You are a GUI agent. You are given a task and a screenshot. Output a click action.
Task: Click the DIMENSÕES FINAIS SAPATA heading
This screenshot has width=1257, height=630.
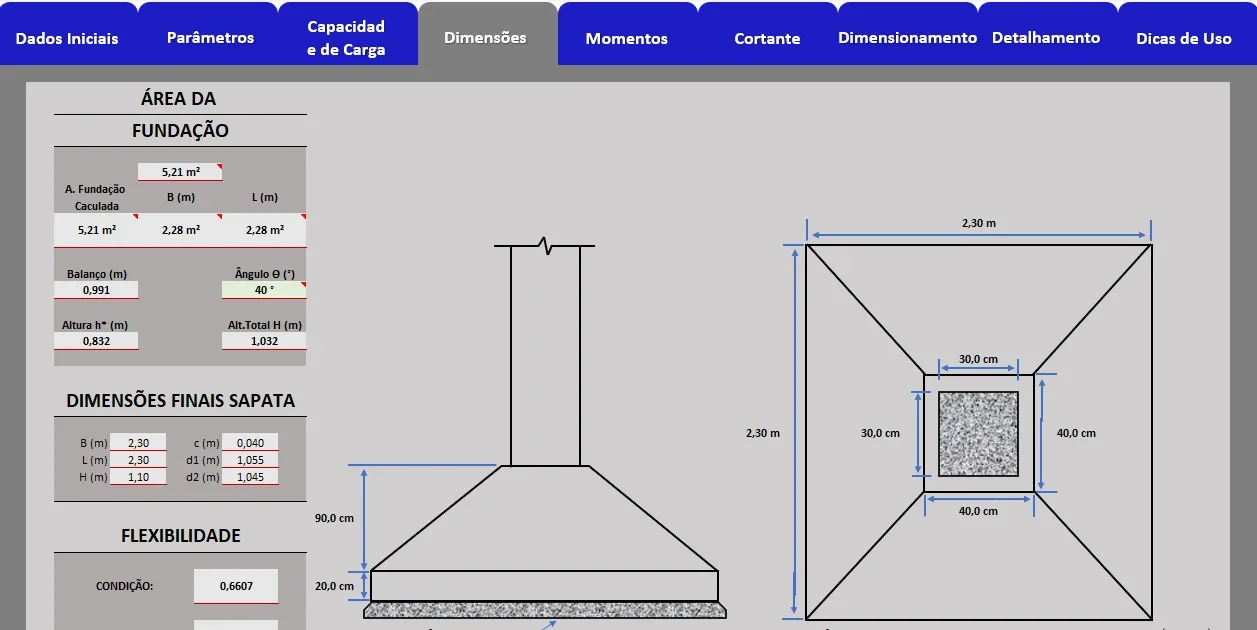pyautogui.click(x=180, y=400)
